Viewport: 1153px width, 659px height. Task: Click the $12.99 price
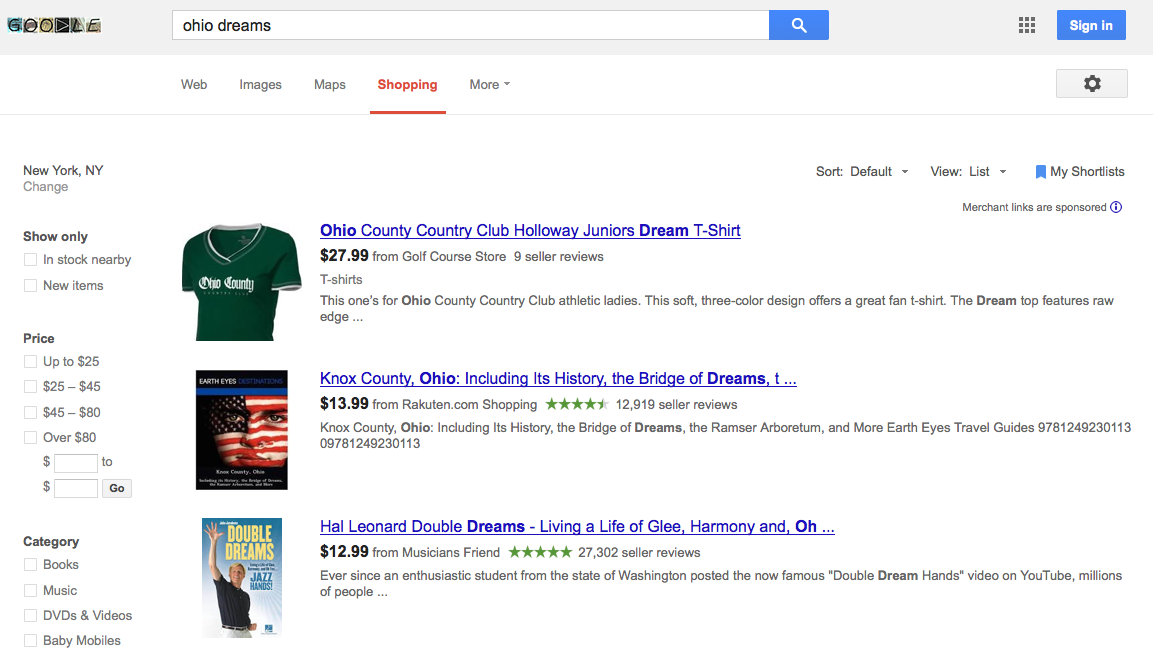[344, 552]
